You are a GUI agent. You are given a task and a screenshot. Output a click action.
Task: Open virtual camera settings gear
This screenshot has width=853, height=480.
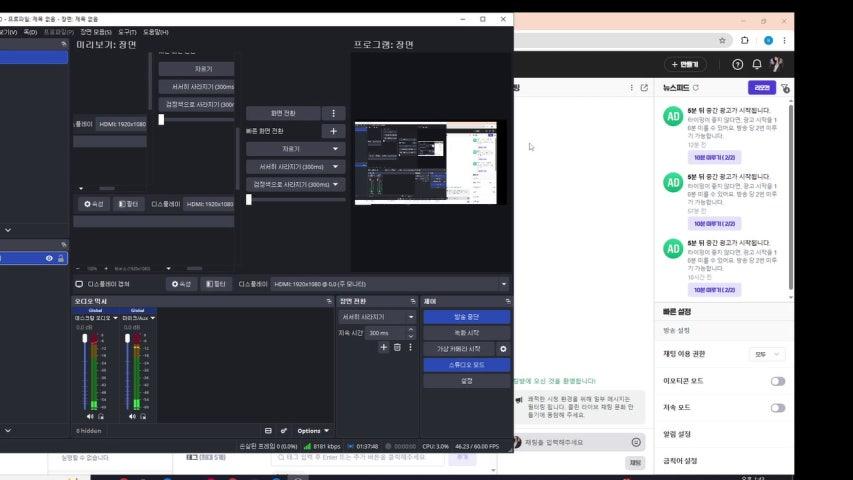[x=503, y=349]
